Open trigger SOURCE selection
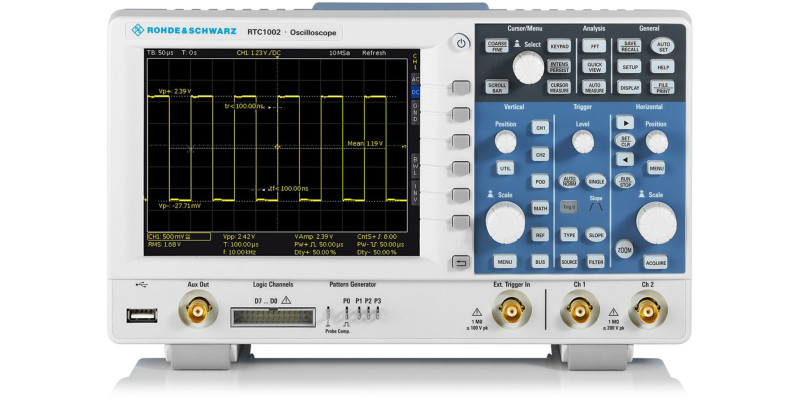 coord(569,262)
